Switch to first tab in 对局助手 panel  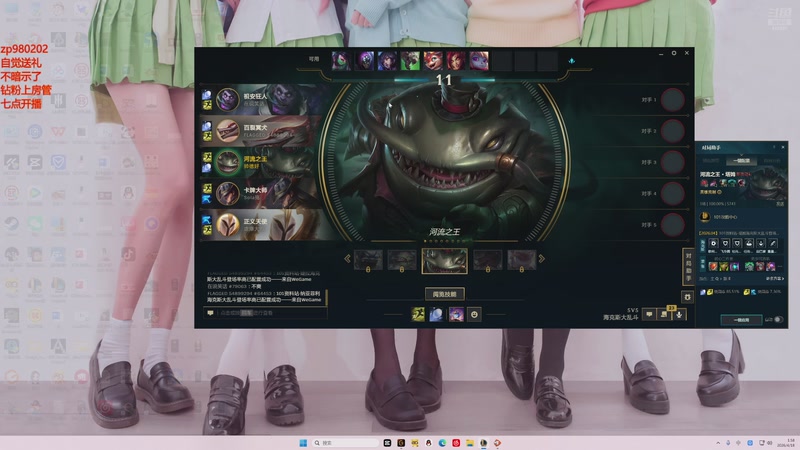[x=711, y=161]
